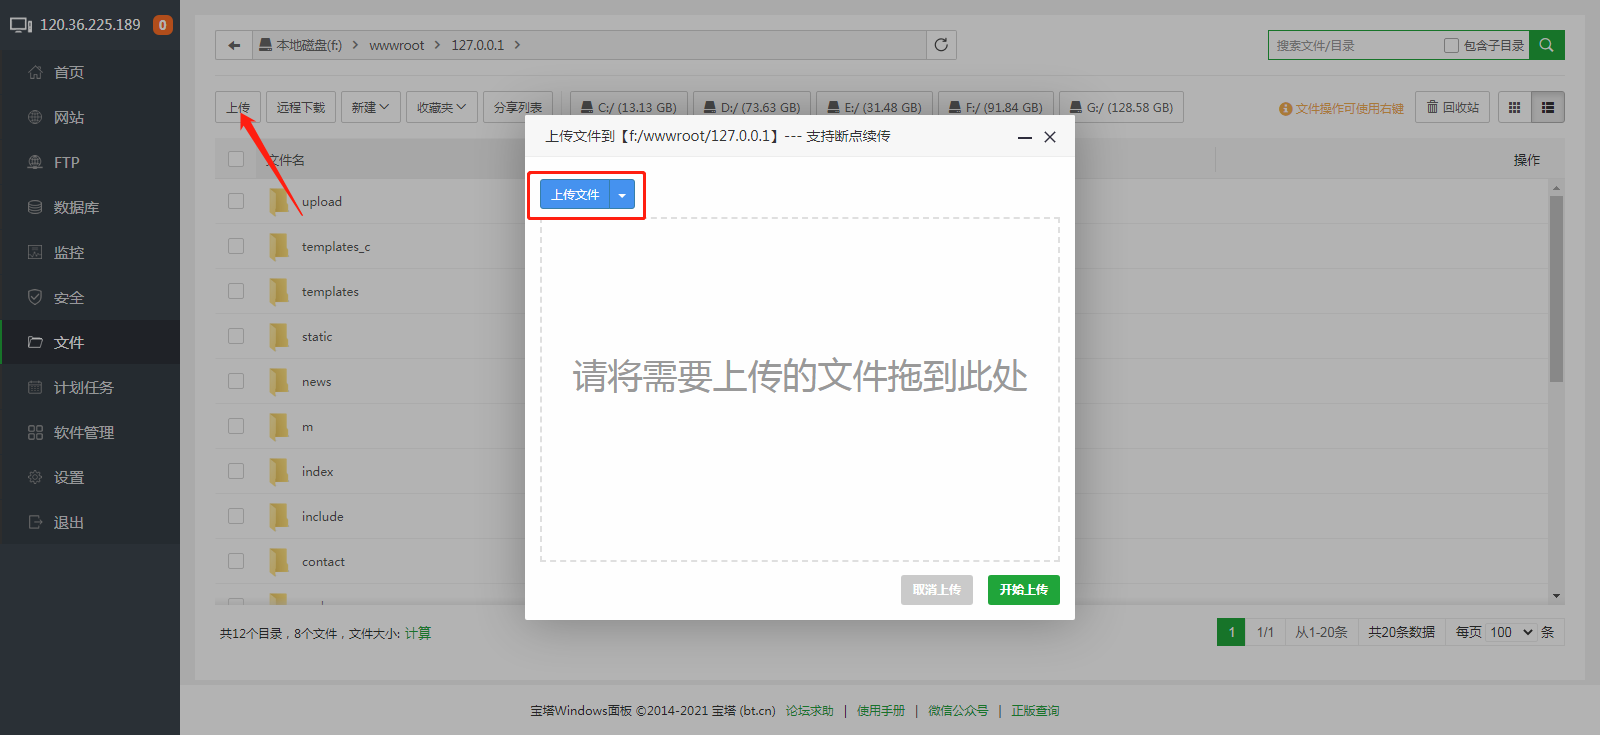
Task: Check the upload folder row checkbox
Action: point(236,201)
